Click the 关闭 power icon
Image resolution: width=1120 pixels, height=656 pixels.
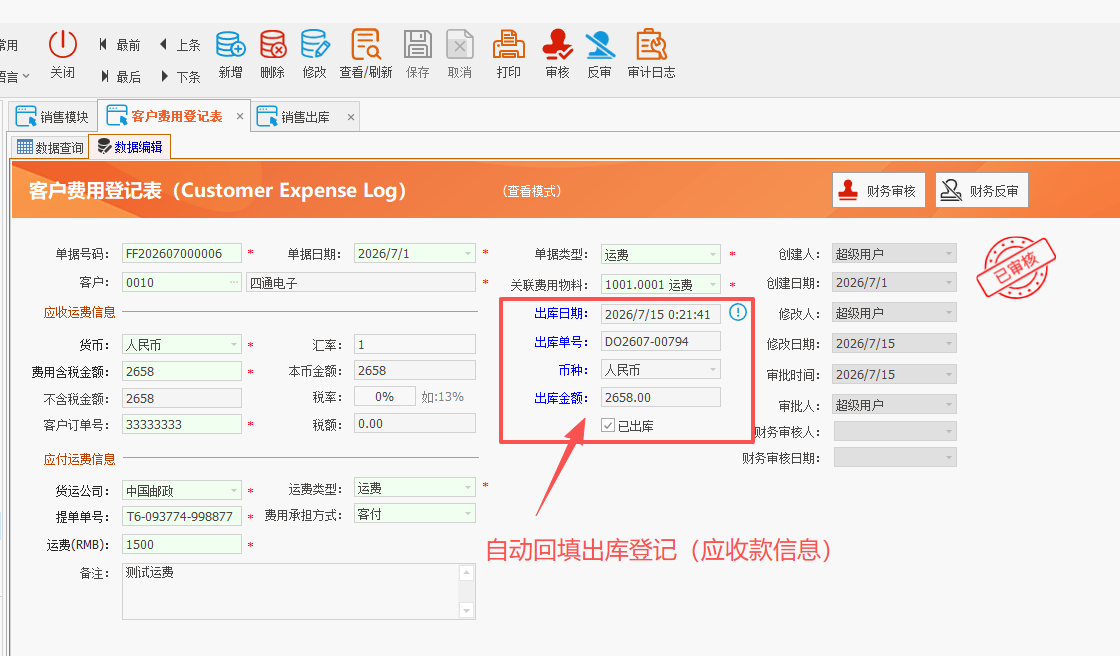(x=62, y=44)
